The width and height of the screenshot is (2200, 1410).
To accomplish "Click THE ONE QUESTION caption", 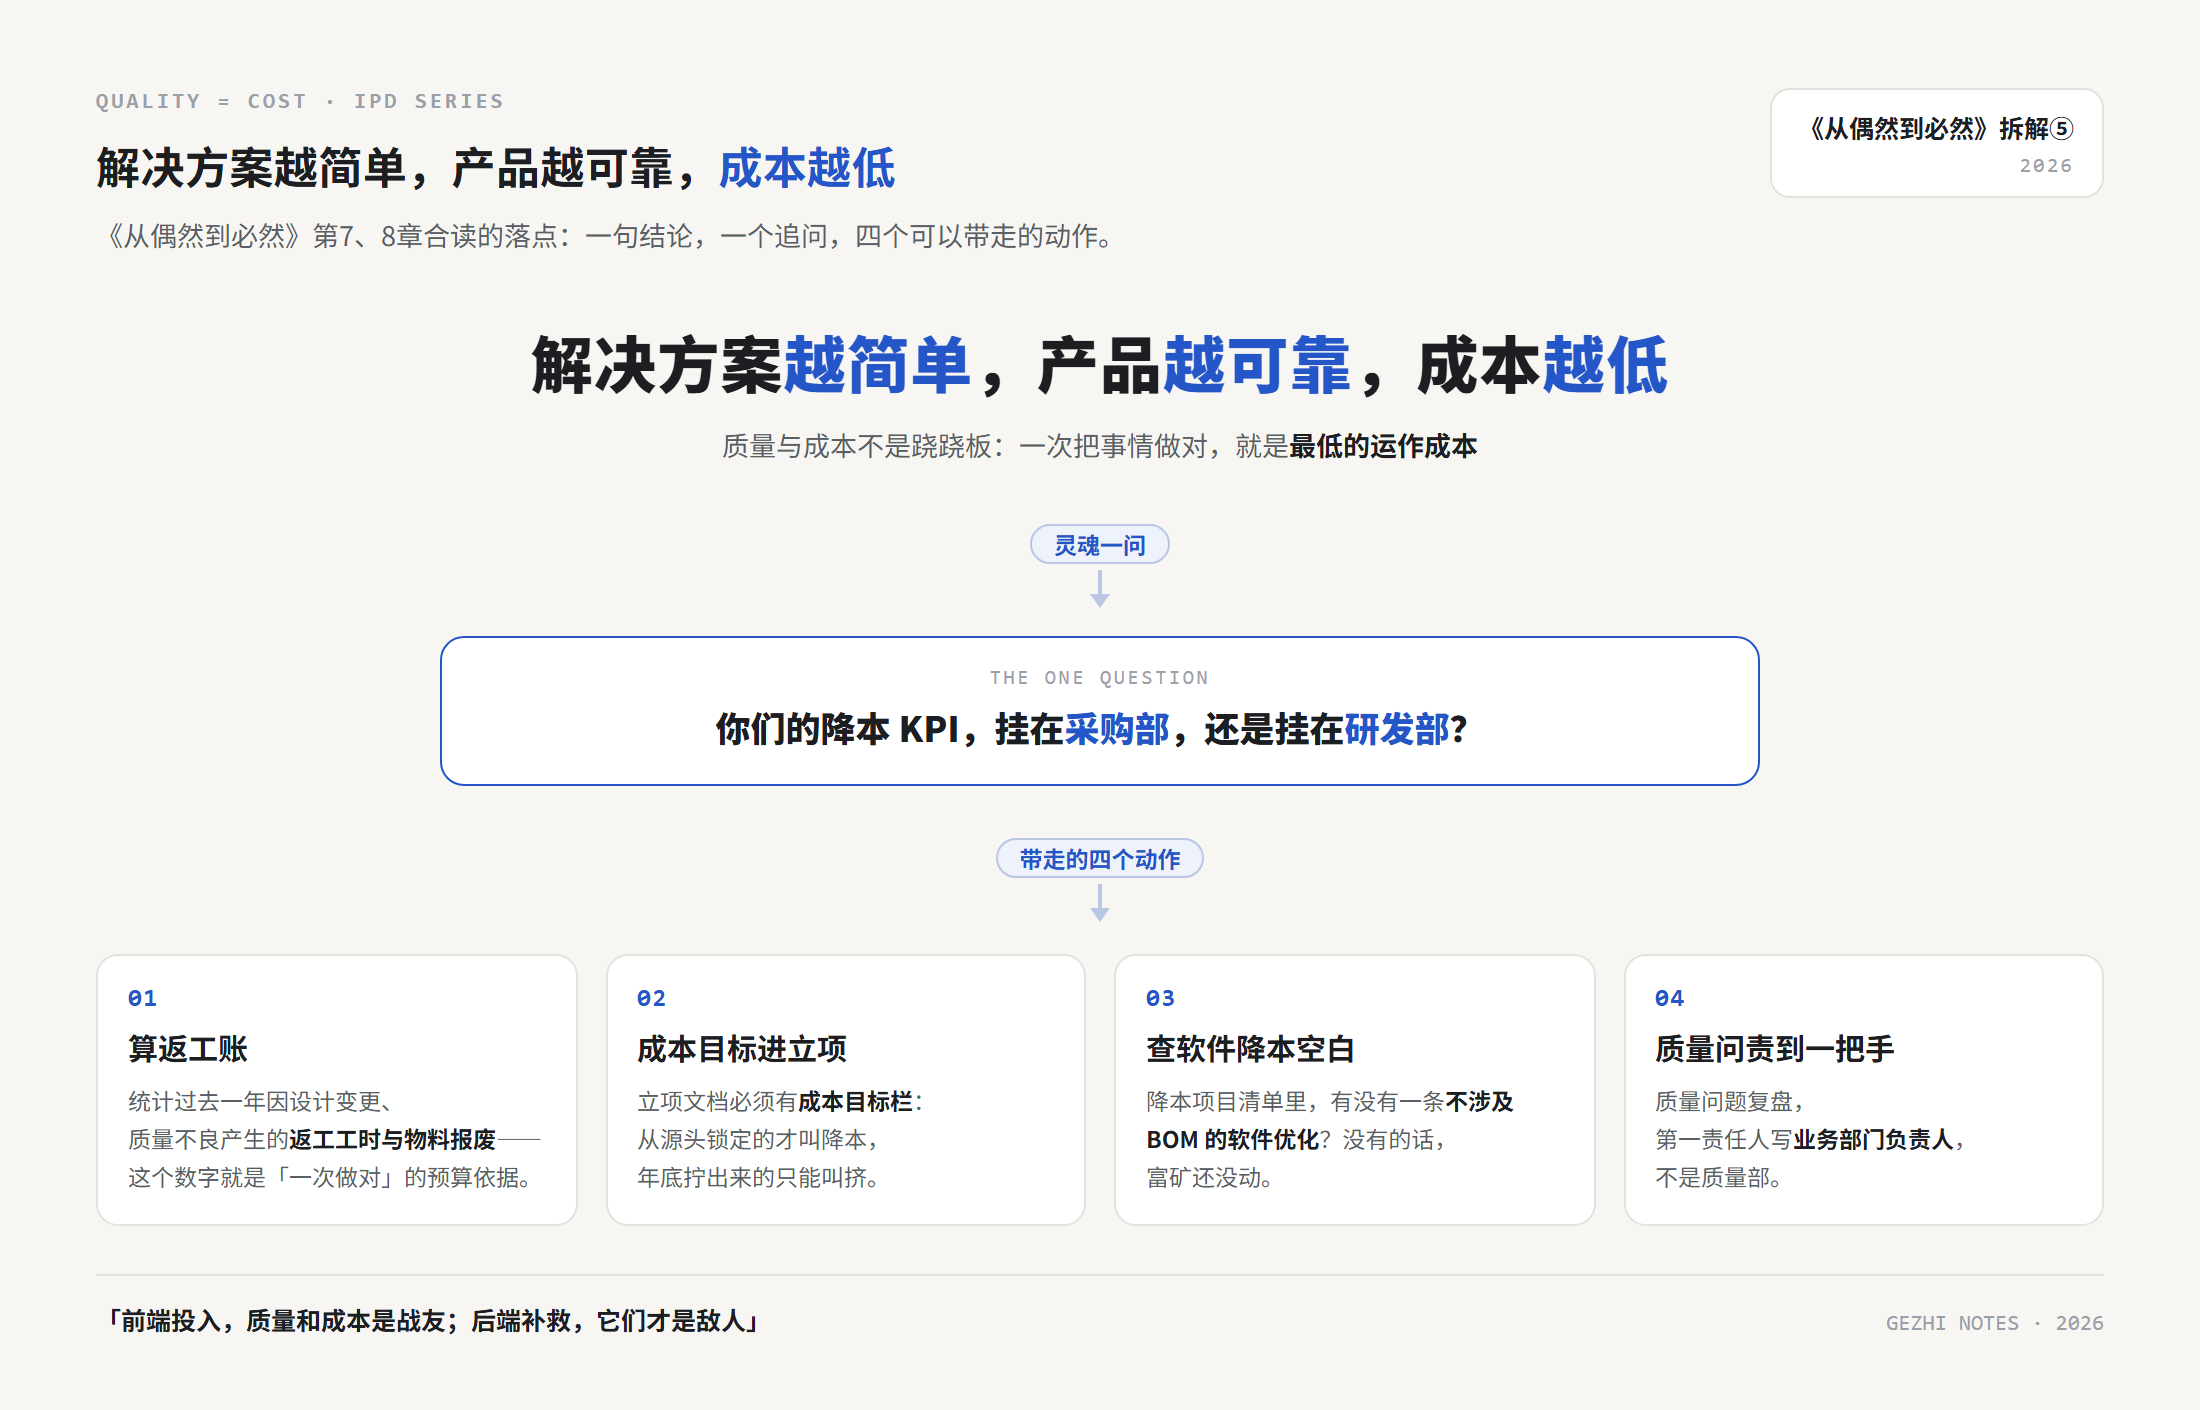I will 1099,678.
